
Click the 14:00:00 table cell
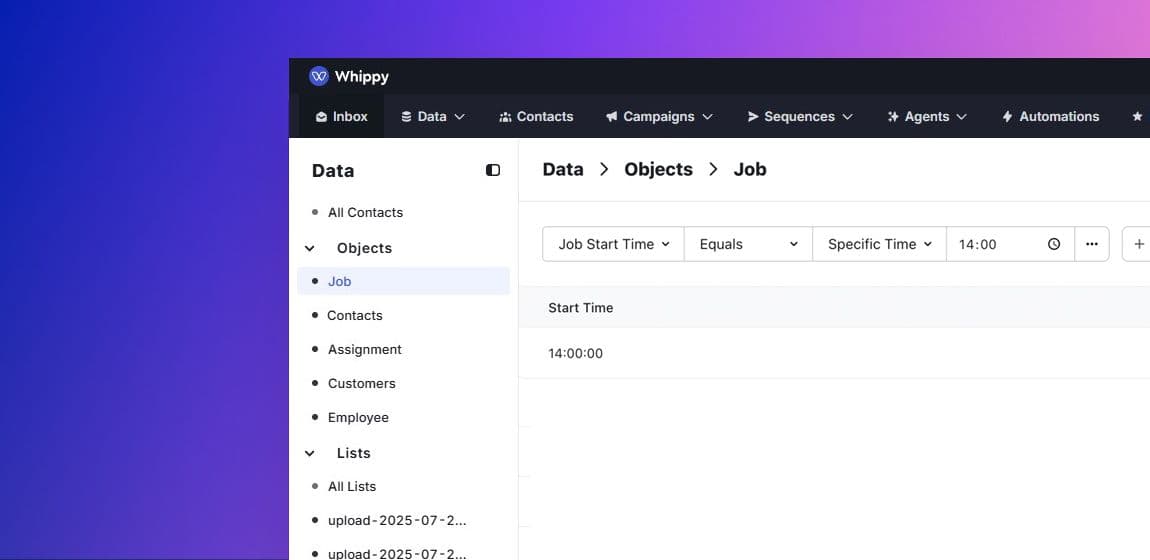(x=576, y=353)
